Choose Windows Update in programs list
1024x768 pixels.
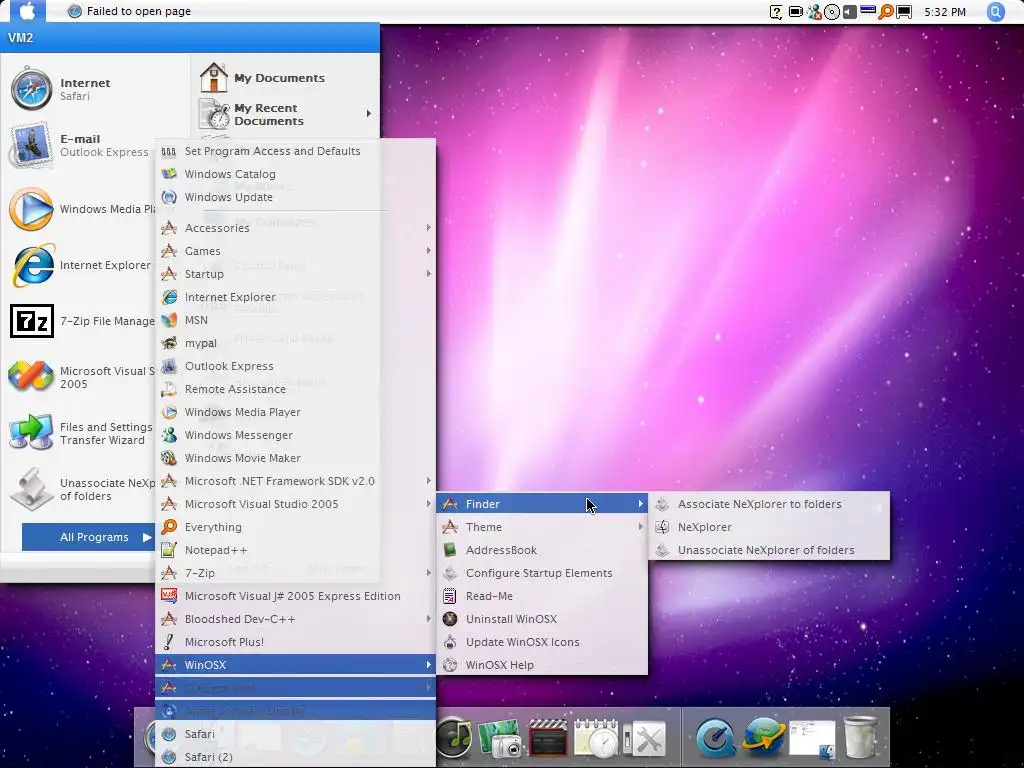pyautogui.click(x=296, y=197)
